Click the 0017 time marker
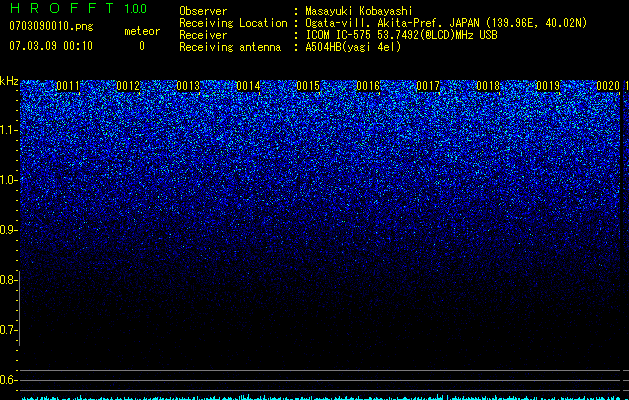 pos(428,86)
